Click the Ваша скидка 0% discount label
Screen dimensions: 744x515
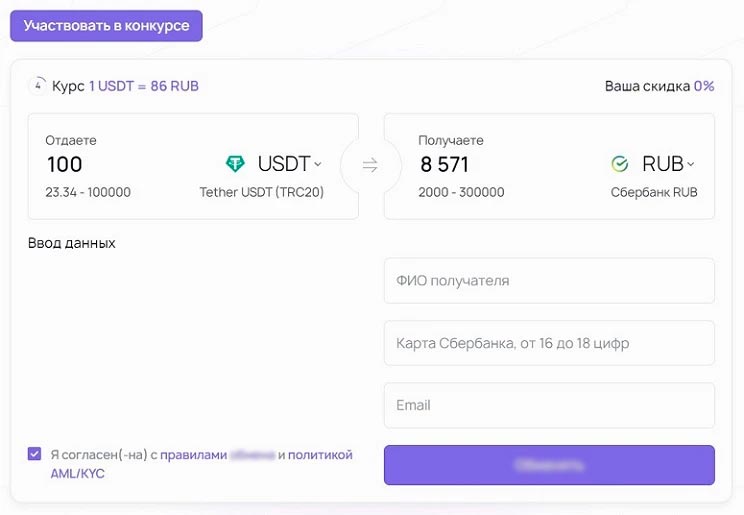[x=659, y=86]
